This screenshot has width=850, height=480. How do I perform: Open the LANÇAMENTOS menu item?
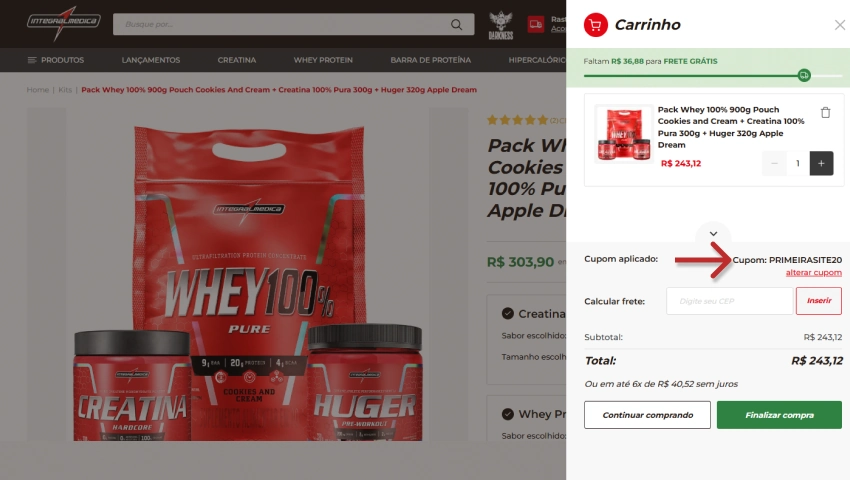point(151,60)
